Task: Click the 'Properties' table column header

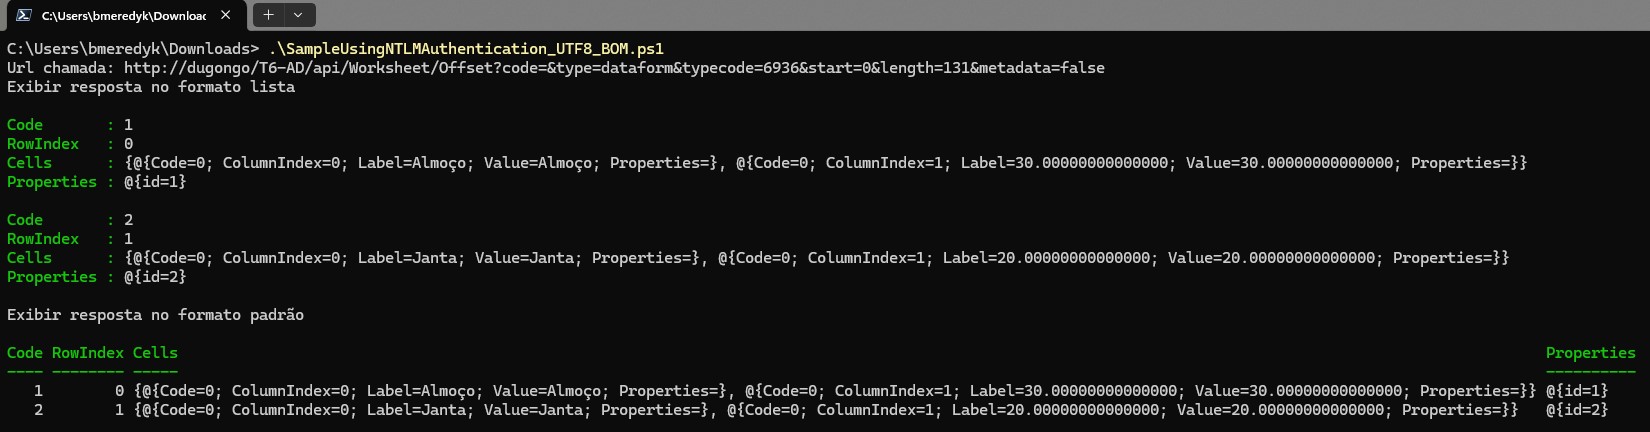Action: click(1590, 353)
